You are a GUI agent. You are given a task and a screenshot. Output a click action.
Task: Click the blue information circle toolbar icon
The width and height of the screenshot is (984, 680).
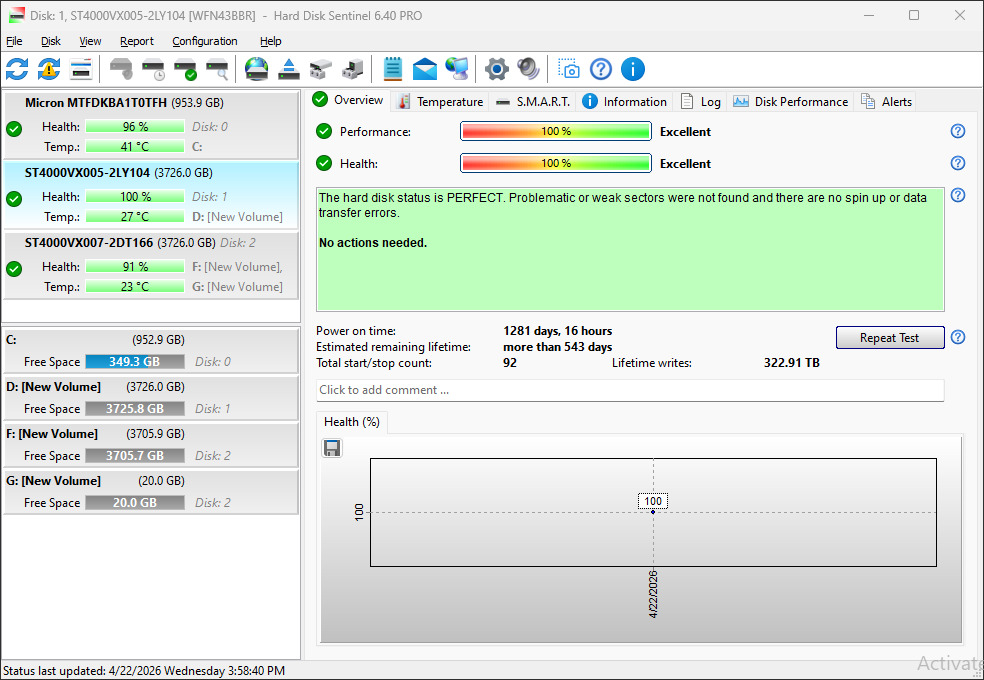(633, 69)
